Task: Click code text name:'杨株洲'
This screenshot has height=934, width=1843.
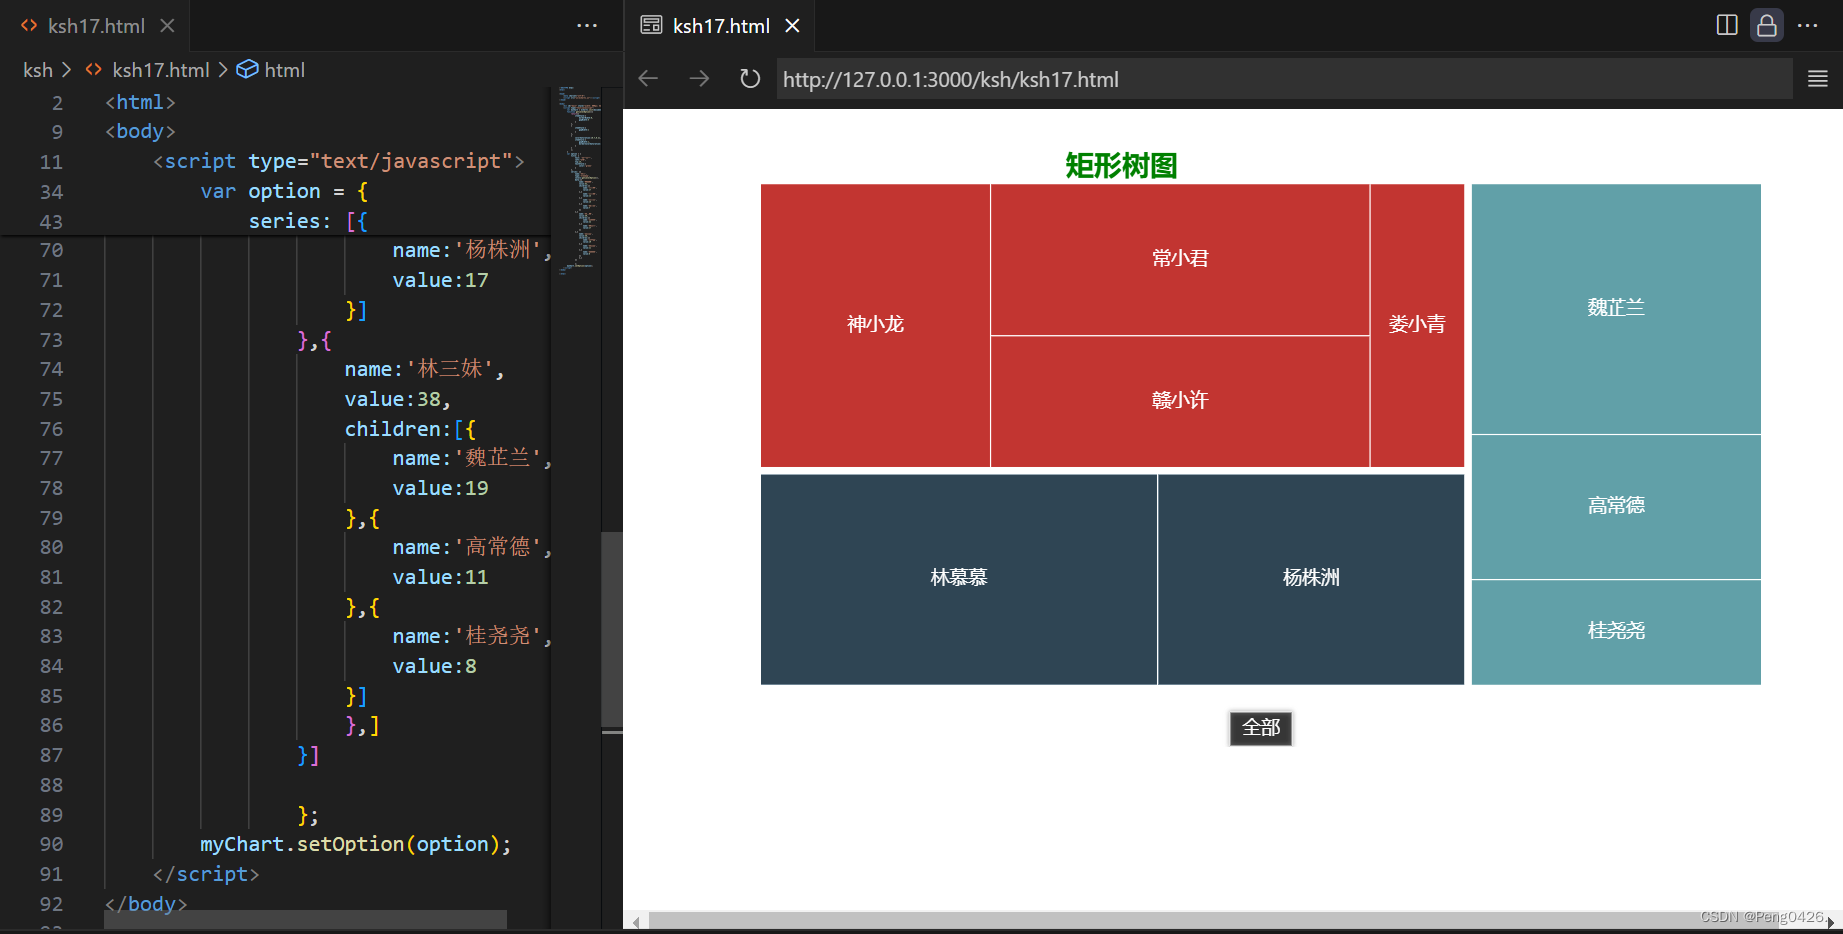Action: tap(472, 250)
